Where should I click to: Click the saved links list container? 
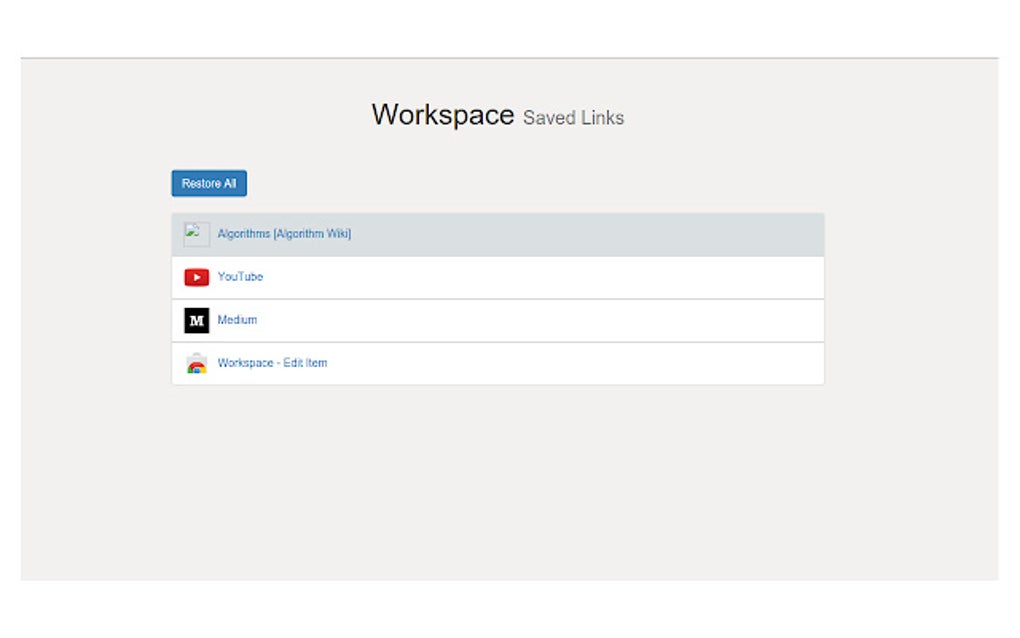coord(498,298)
